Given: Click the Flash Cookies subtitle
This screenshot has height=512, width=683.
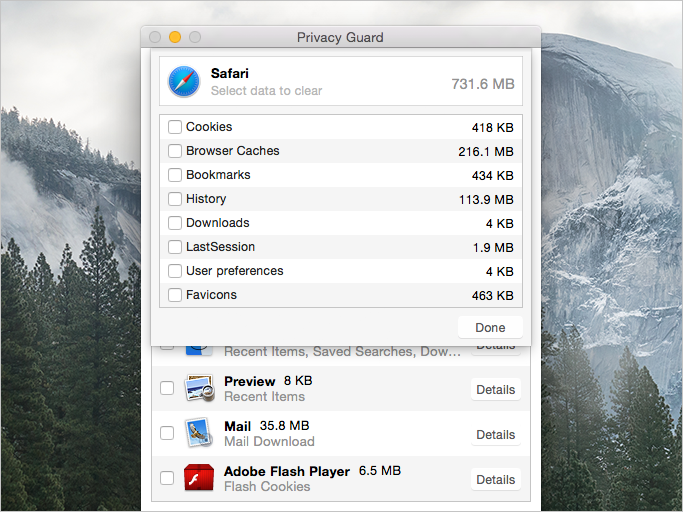Looking at the screenshot, I should coord(267,486).
